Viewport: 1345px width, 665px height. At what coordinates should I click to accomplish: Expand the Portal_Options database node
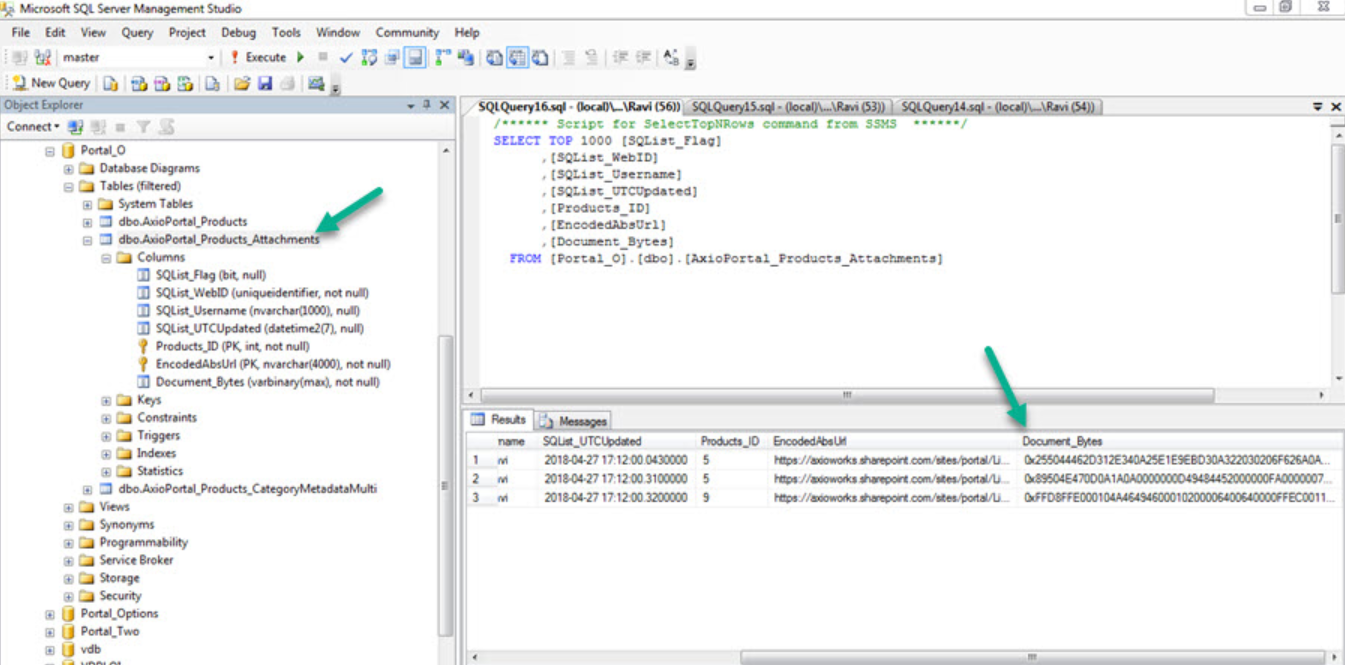click(50, 615)
